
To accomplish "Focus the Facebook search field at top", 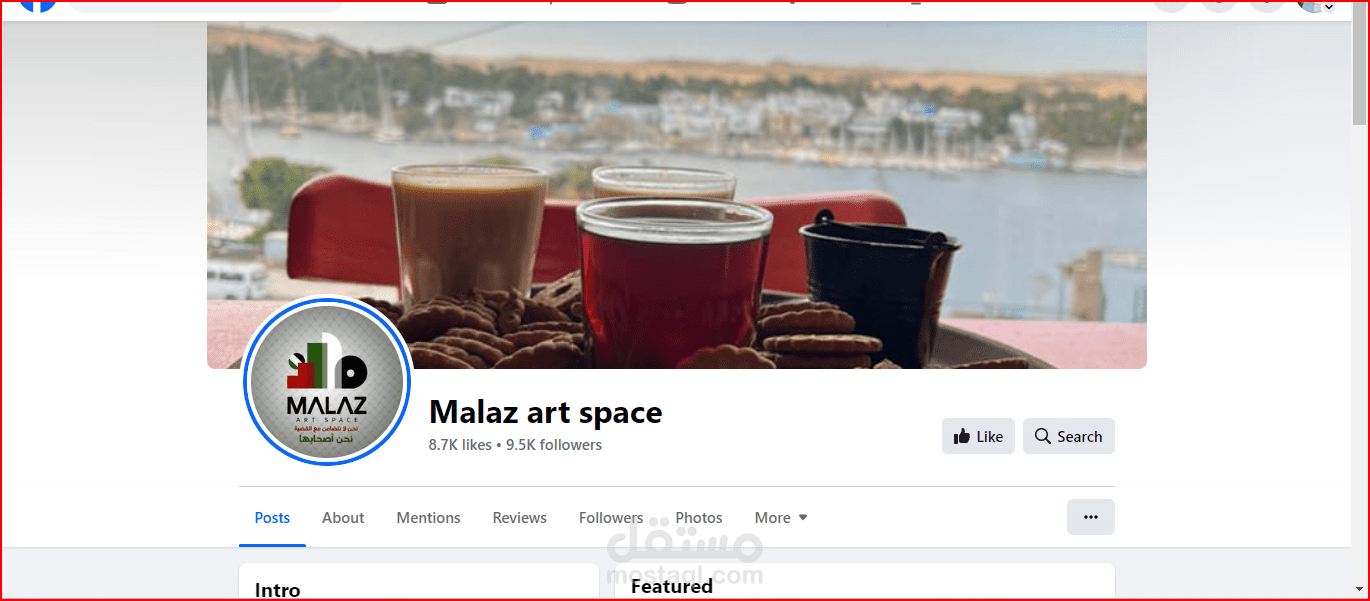I will click(x=205, y=5).
